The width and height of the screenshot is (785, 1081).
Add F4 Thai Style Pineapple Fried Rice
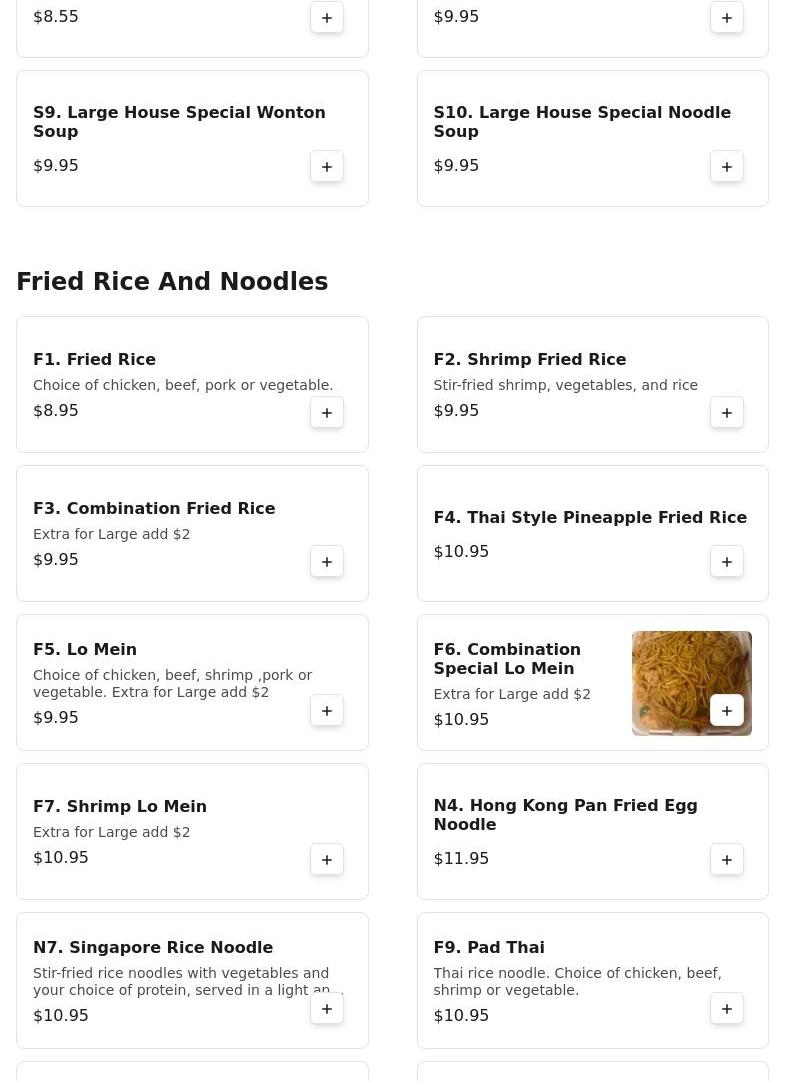tap(727, 562)
